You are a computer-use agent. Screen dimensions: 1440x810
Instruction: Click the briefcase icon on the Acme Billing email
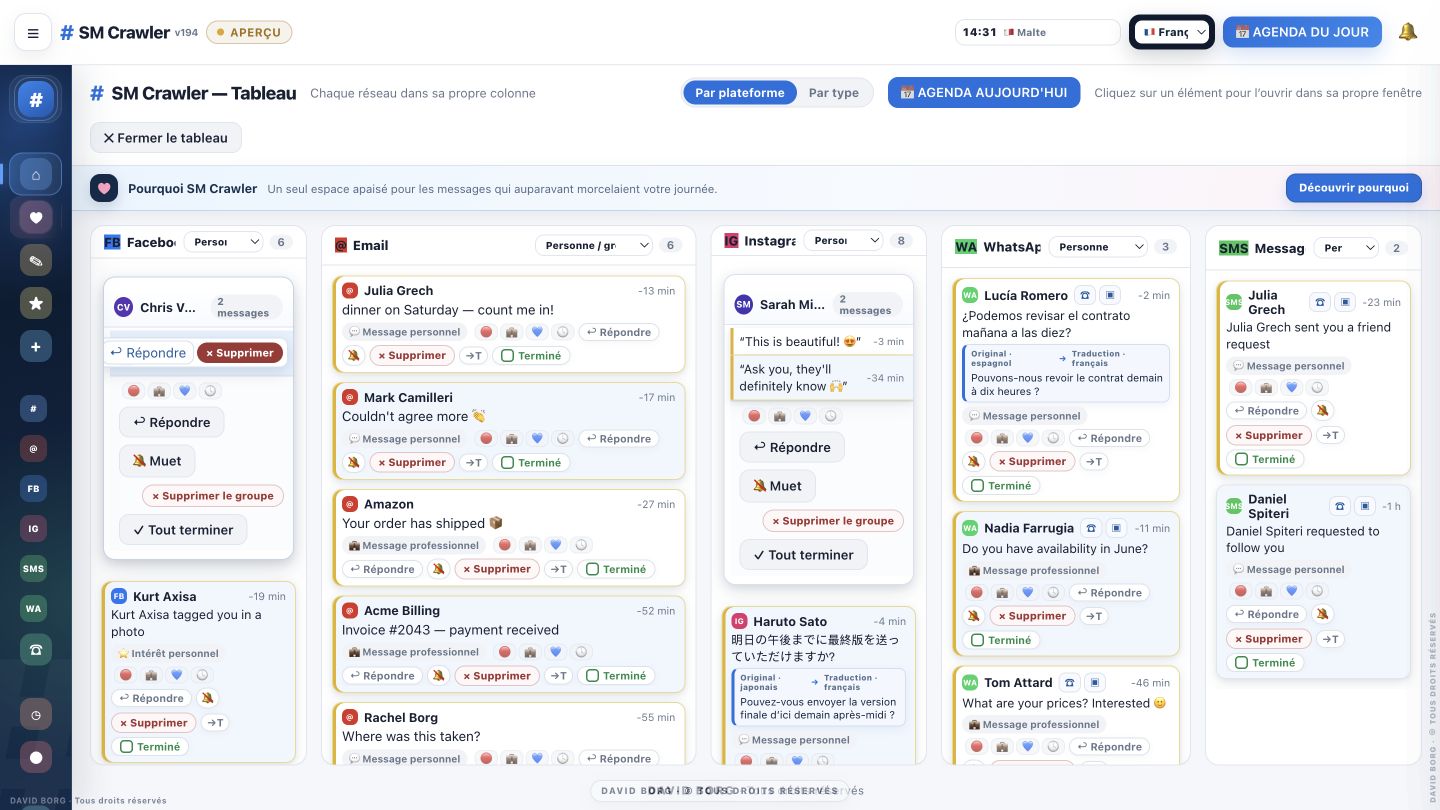[530, 652]
